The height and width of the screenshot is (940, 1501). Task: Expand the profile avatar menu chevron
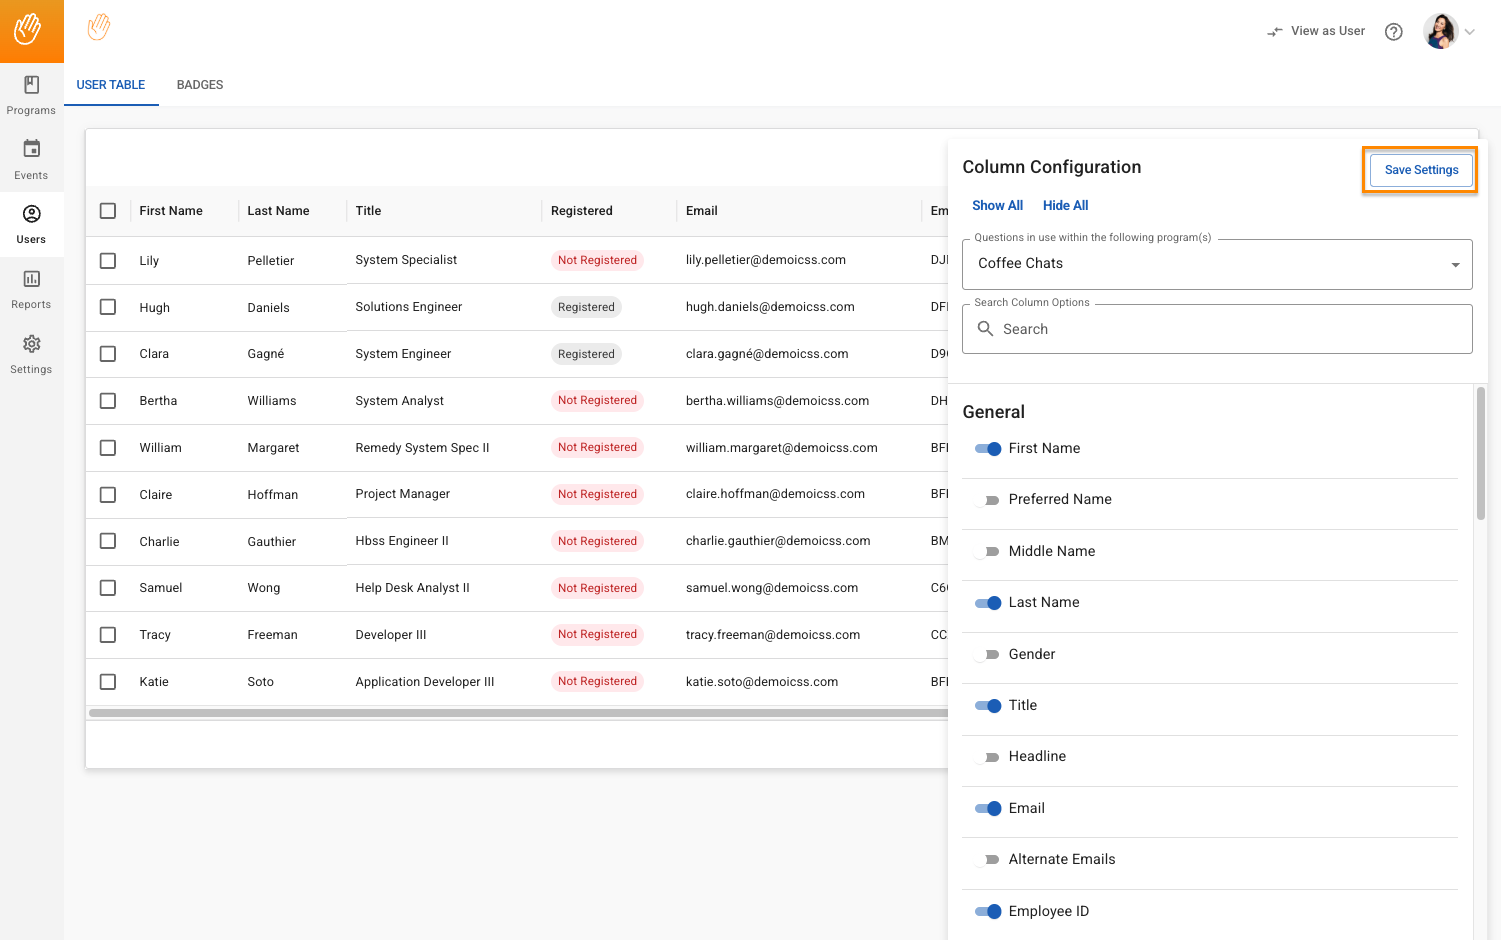point(1469,32)
